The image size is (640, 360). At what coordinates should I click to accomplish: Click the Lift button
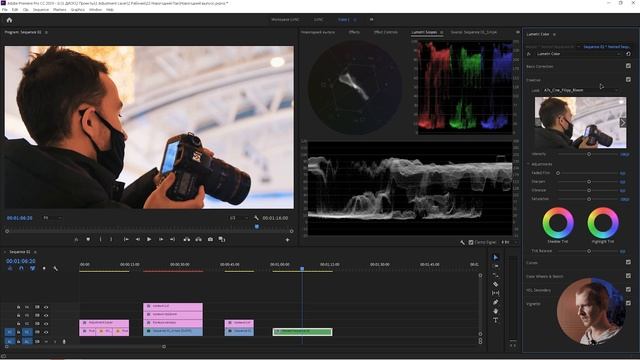(x=187, y=240)
